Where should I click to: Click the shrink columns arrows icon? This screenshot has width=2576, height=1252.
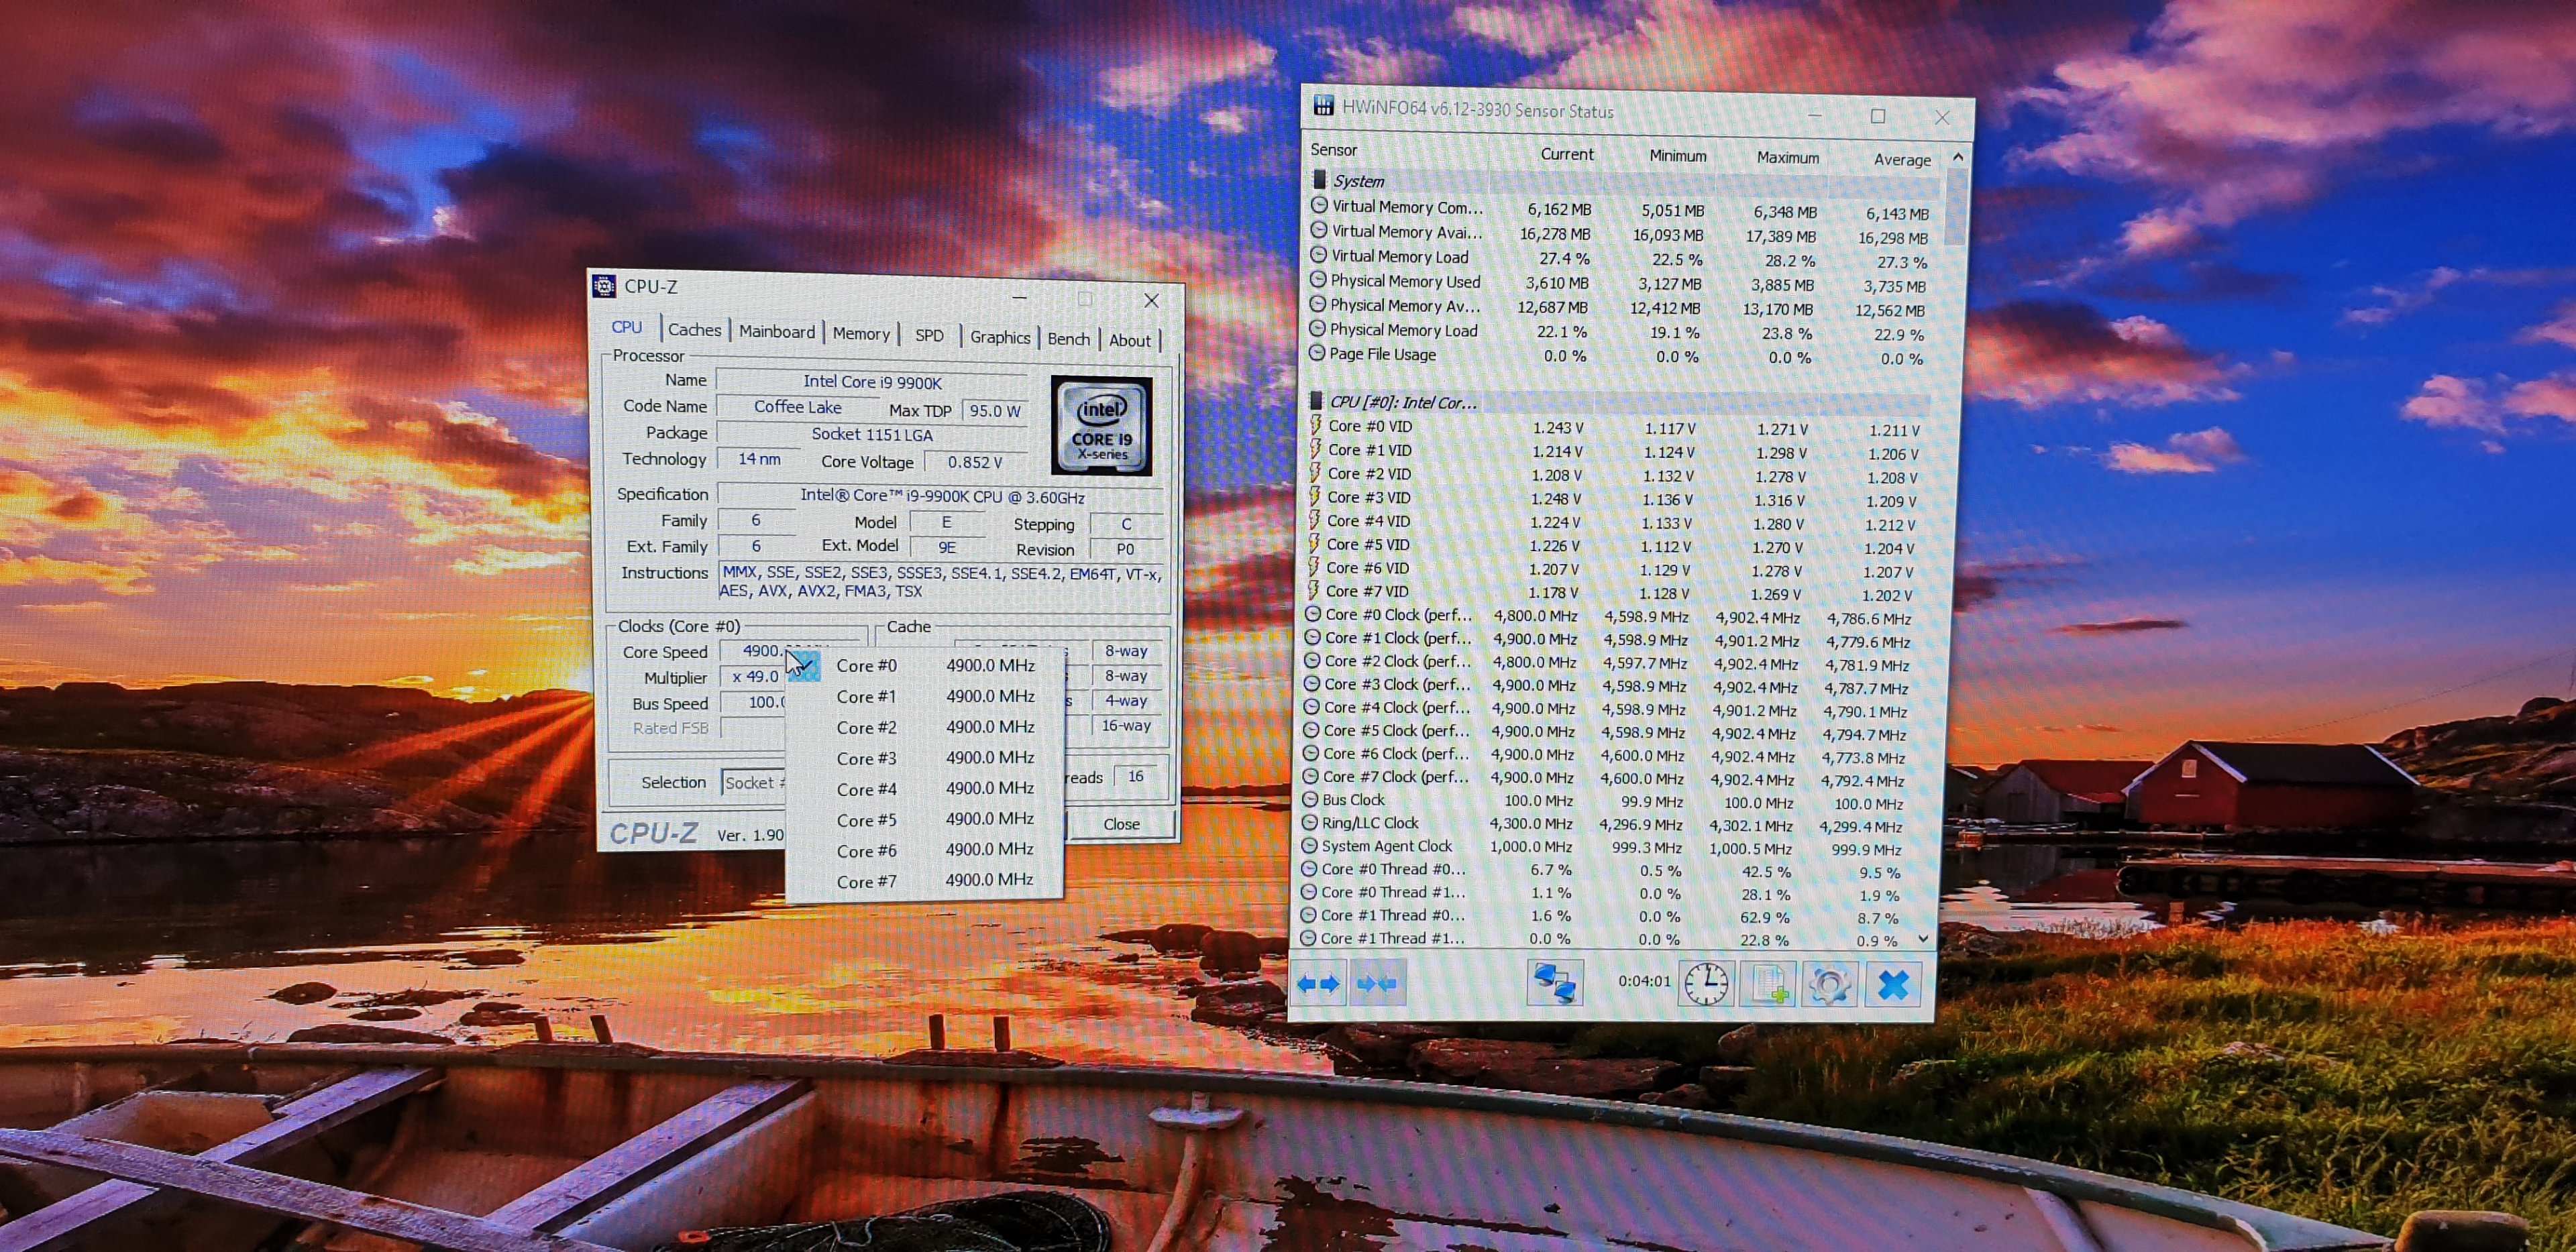[x=1377, y=984]
